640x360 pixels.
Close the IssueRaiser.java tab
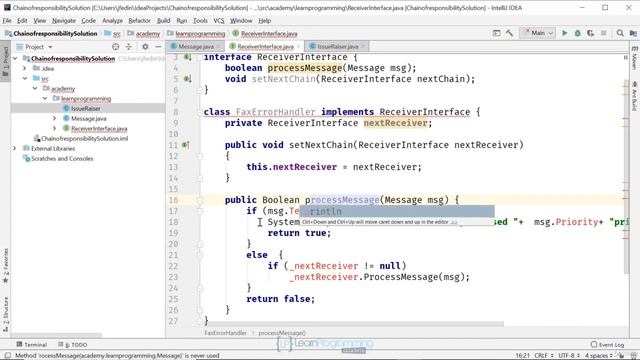pyautogui.click(x=363, y=47)
